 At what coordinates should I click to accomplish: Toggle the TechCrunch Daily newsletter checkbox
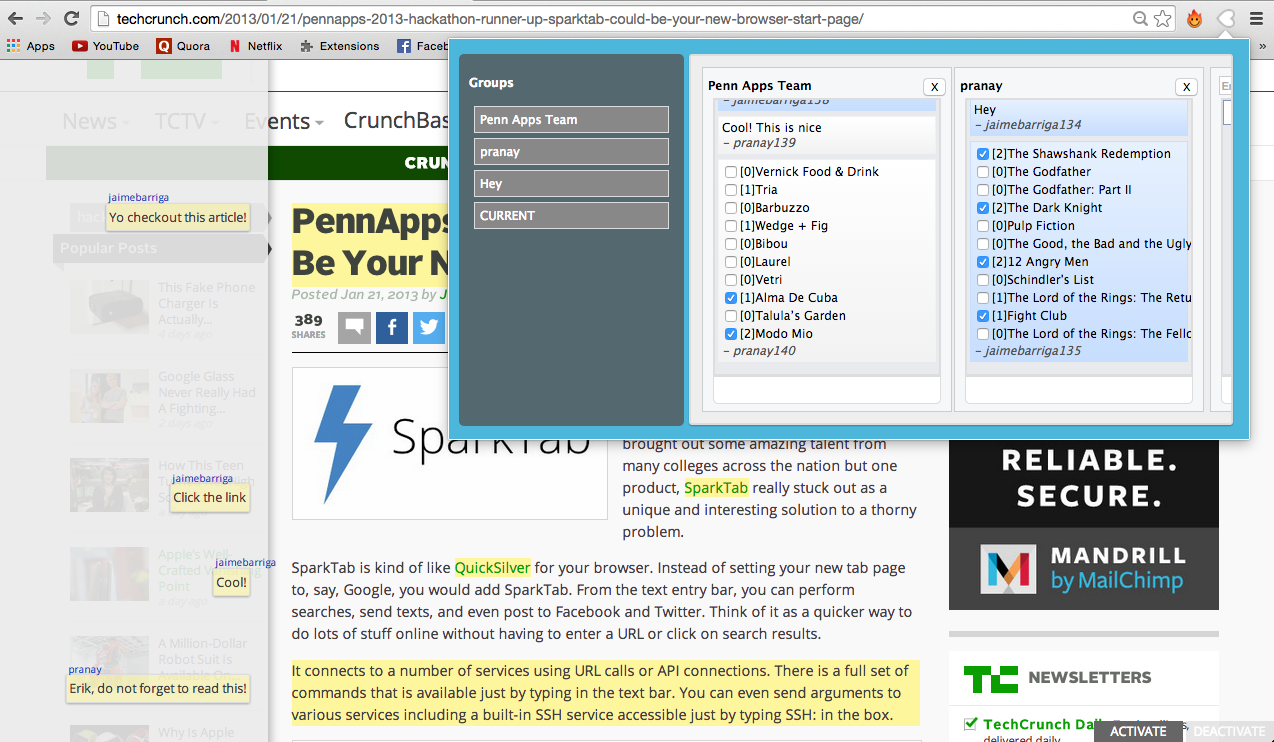970,724
